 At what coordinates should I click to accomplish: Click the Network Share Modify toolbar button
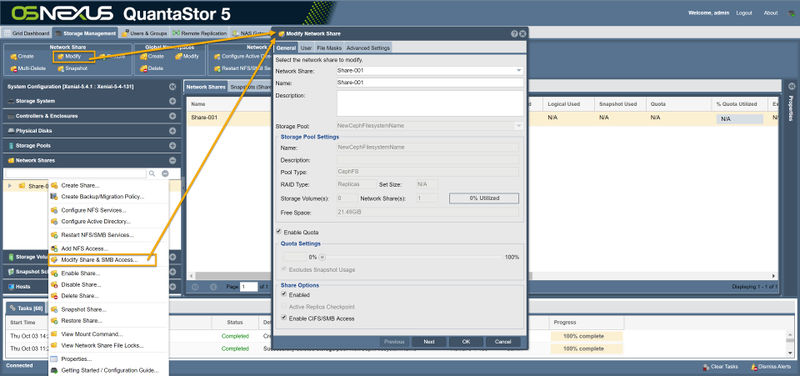(73, 56)
